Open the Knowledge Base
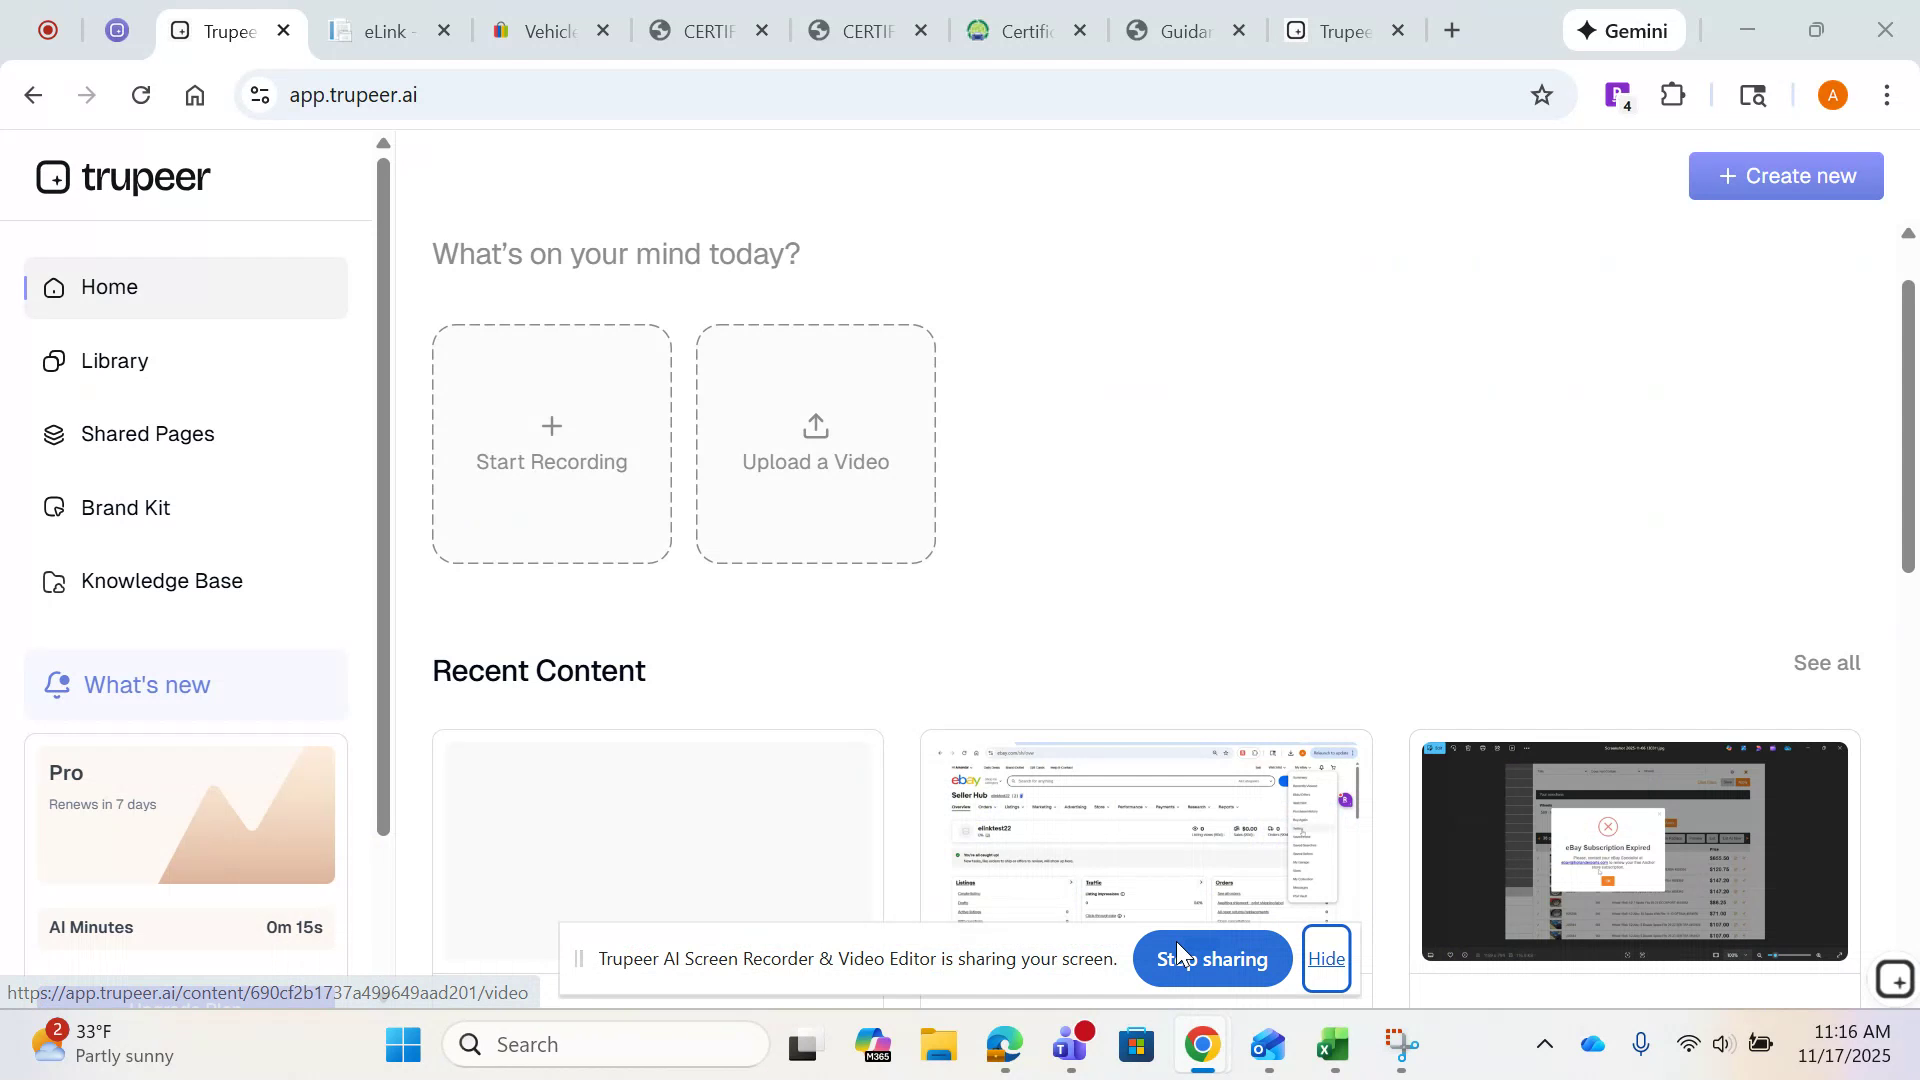This screenshot has height=1080, width=1920. [x=161, y=581]
